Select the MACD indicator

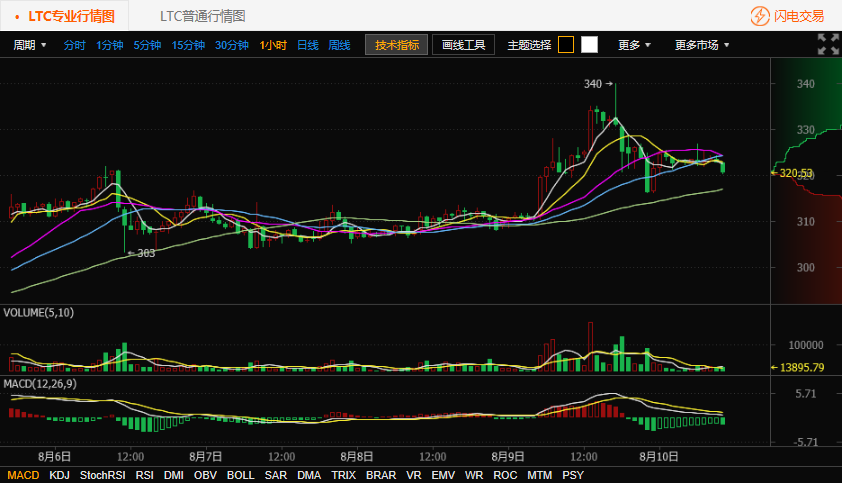click(x=23, y=475)
